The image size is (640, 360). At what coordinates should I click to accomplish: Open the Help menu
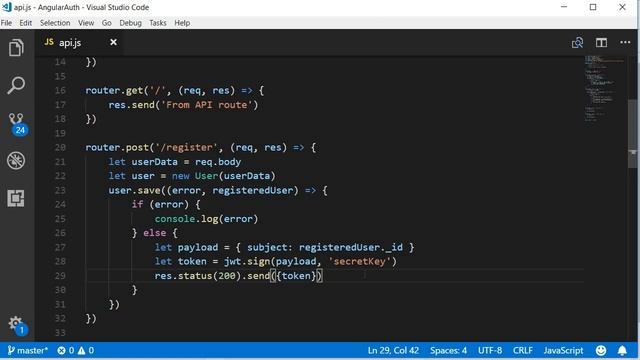click(x=182, y=23)
